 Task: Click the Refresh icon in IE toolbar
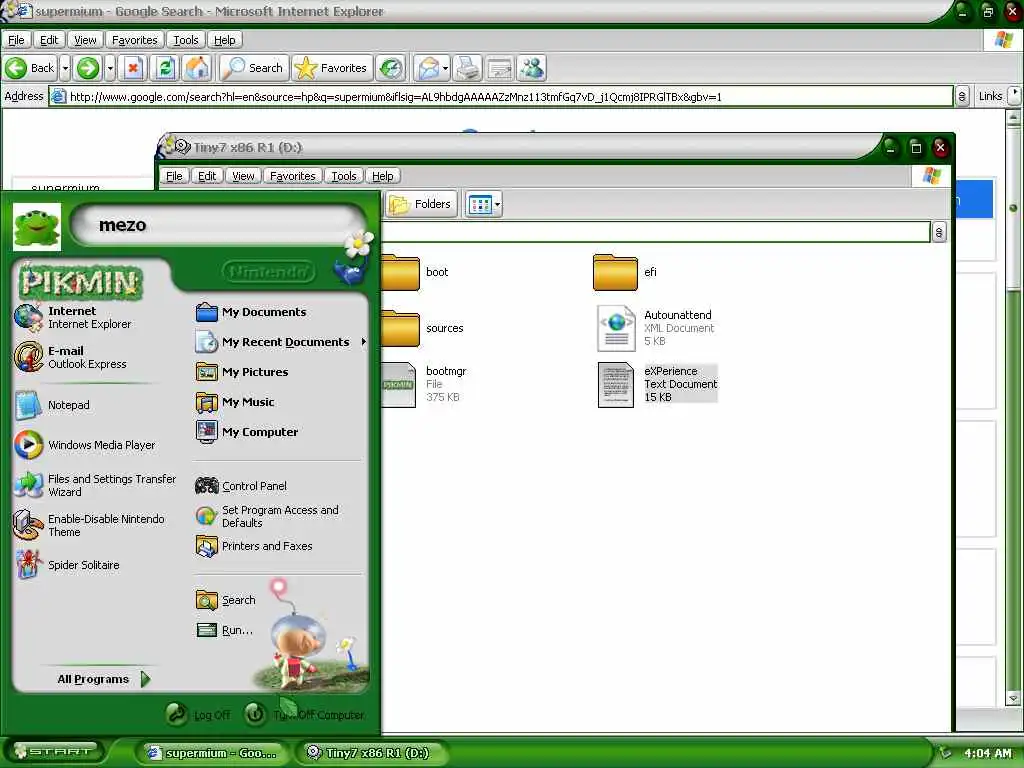tap(165, 68)
